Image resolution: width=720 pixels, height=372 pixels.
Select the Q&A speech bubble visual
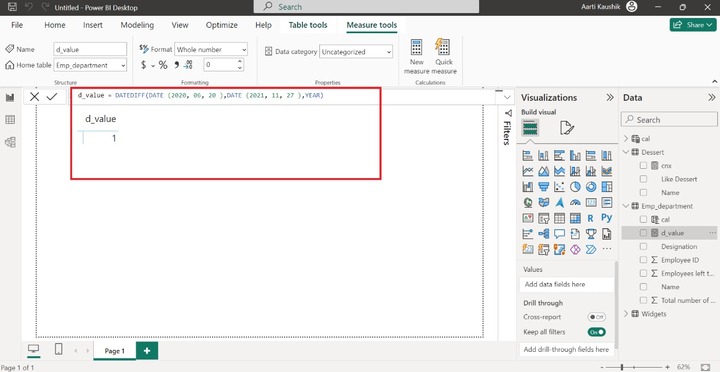(559, 234)
